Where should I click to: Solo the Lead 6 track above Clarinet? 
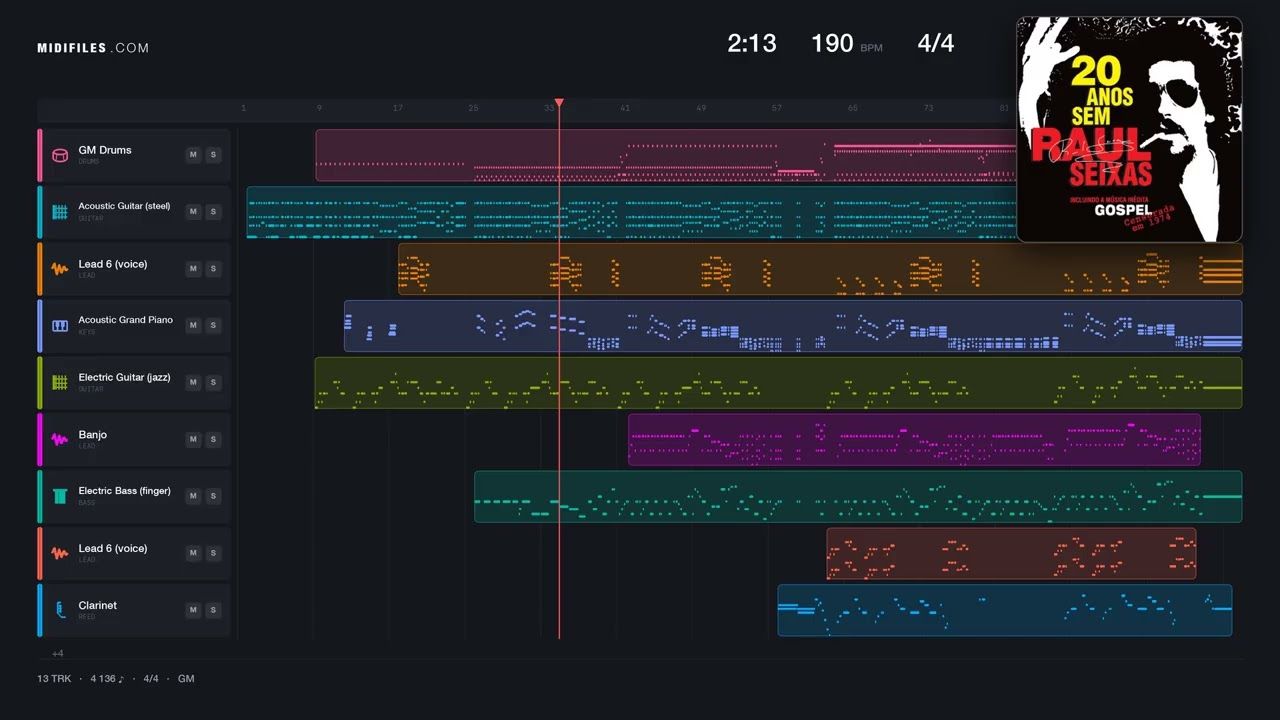[x=213, y=554]
